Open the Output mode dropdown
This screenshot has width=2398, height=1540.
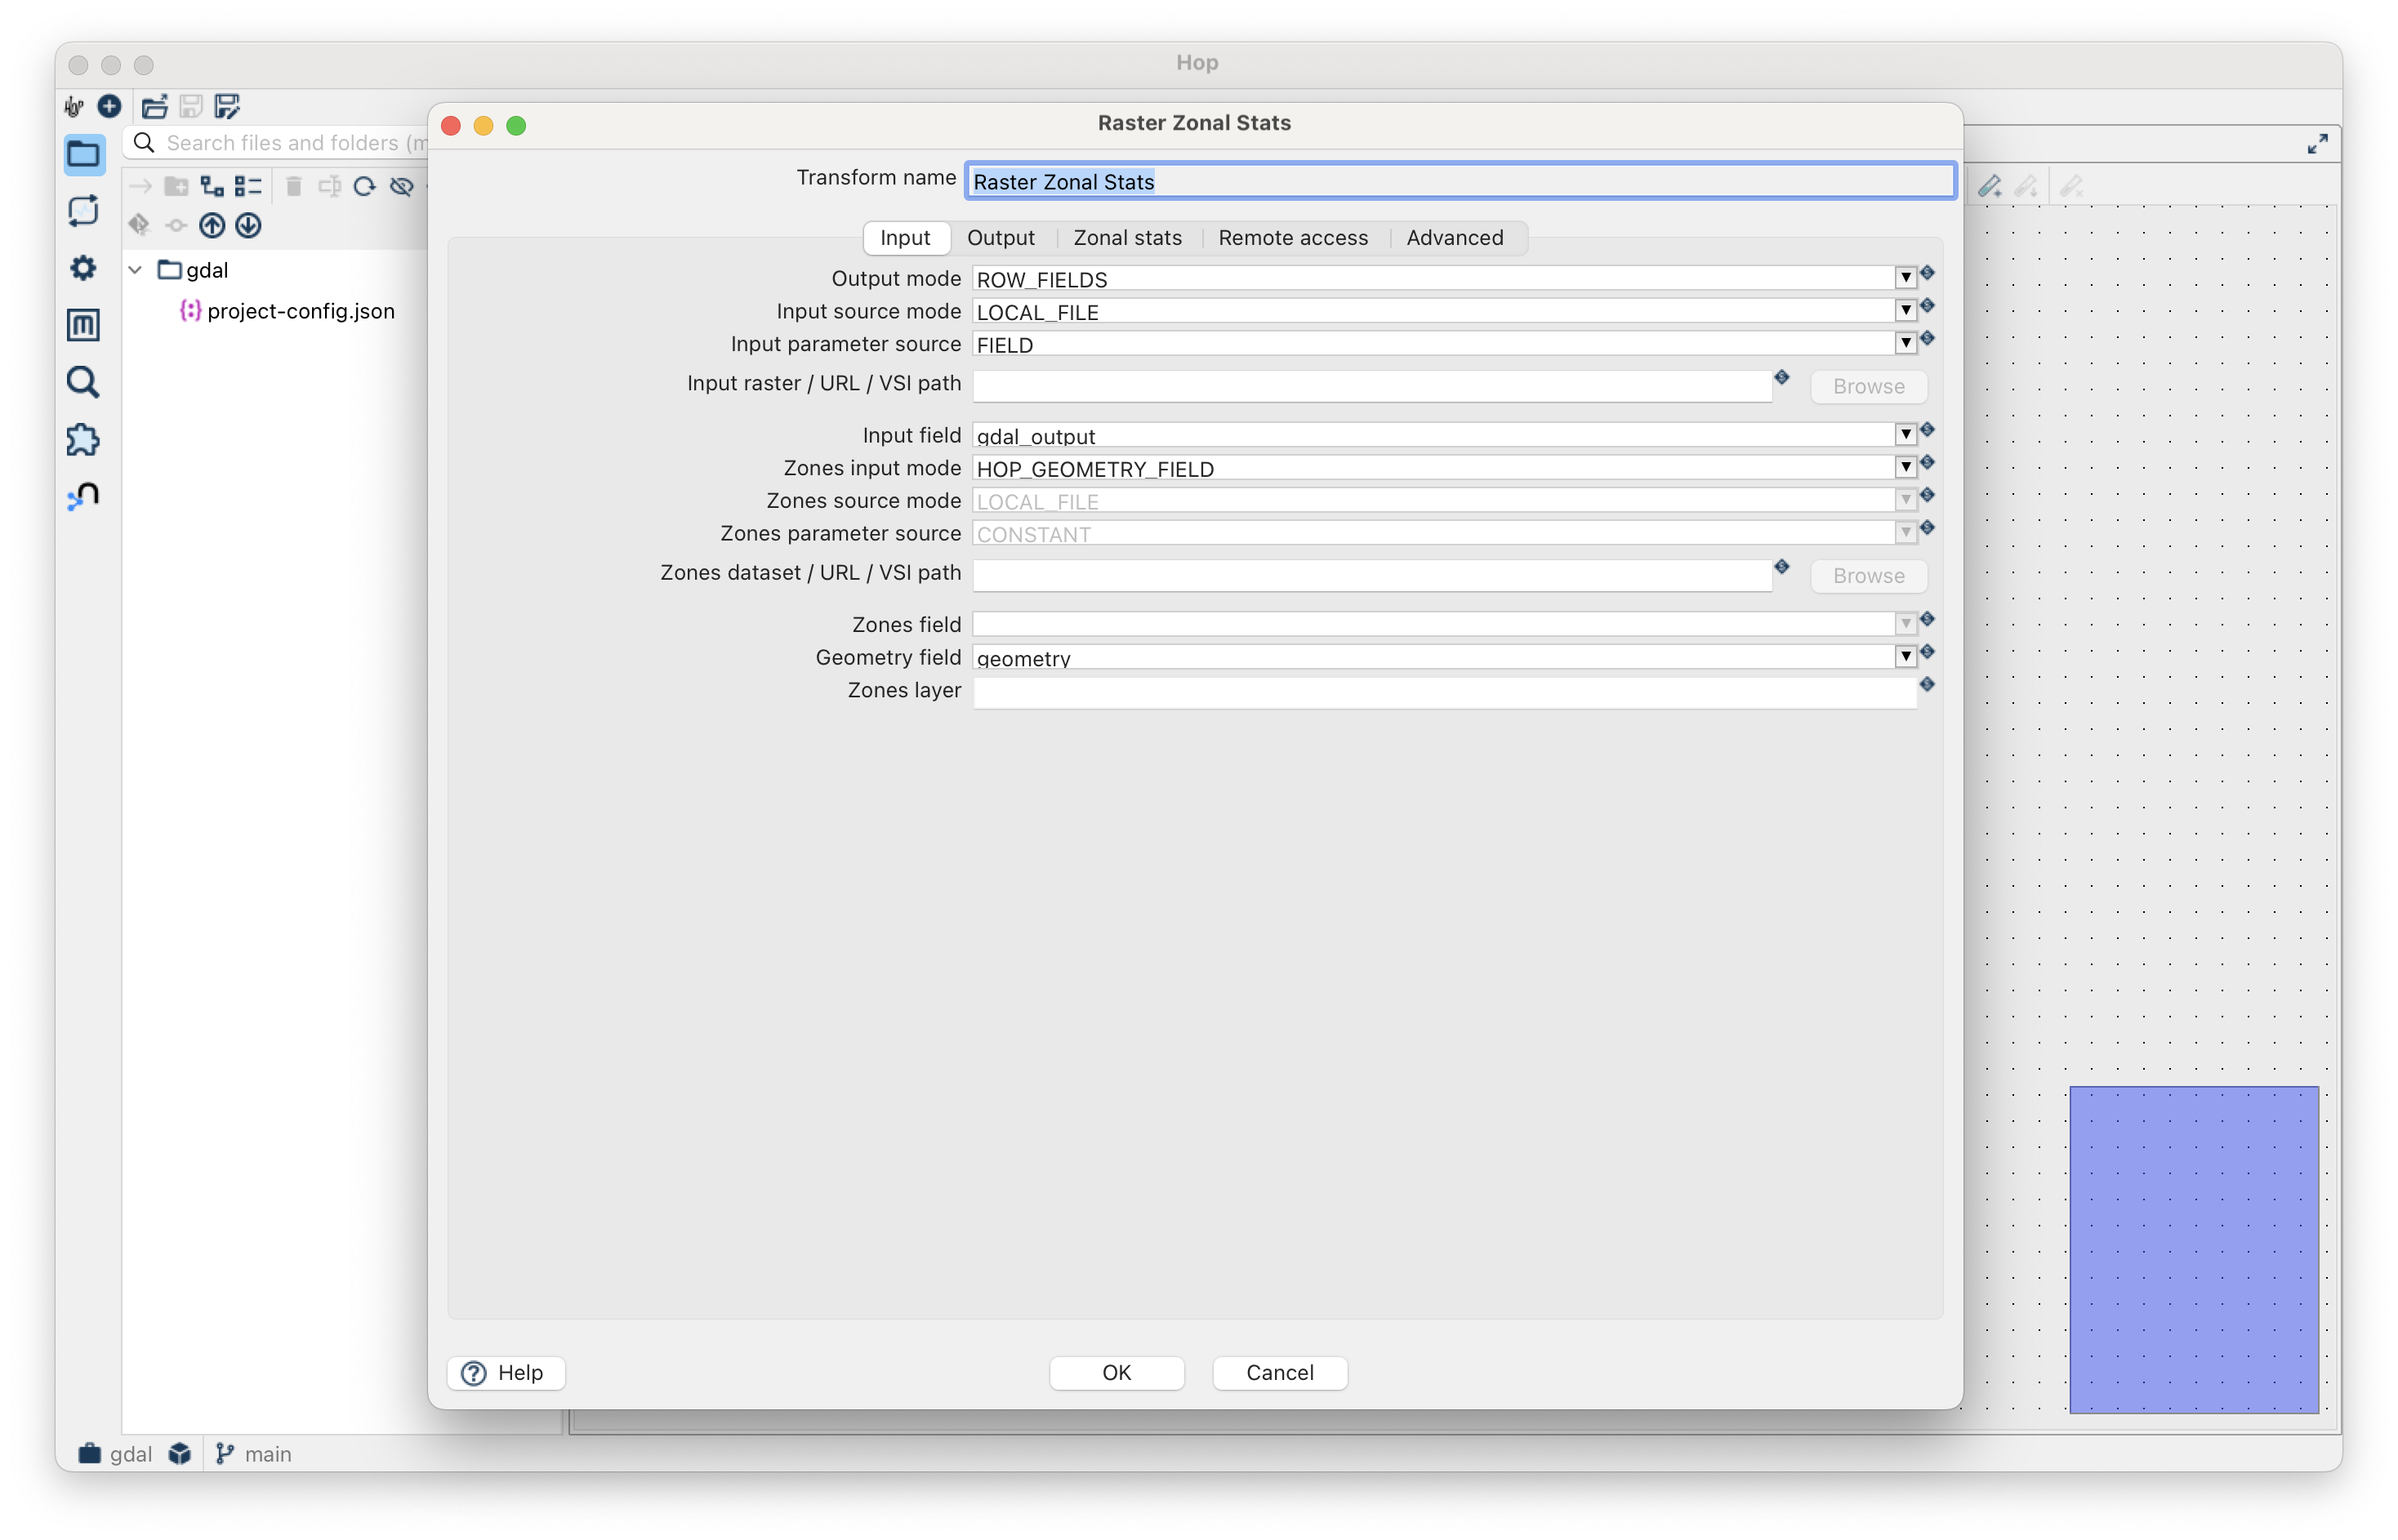pyautogui.click(x=1905, y=278)
